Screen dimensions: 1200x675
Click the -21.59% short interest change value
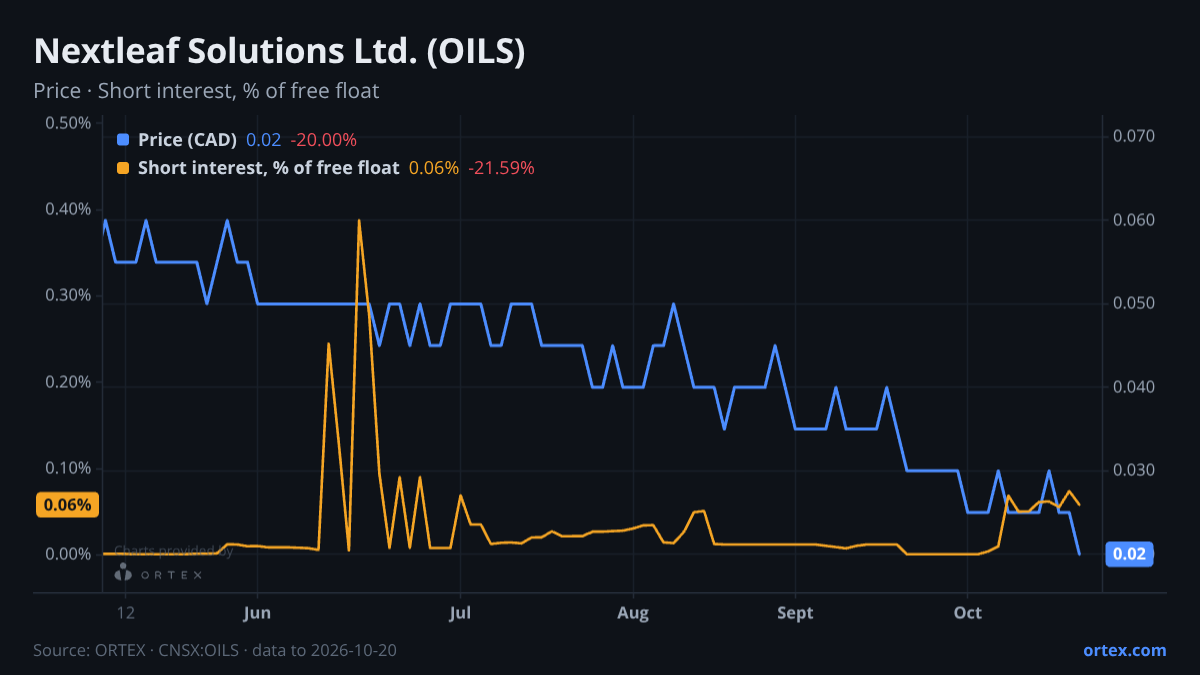pyautogui.click(x=501, y=168)
